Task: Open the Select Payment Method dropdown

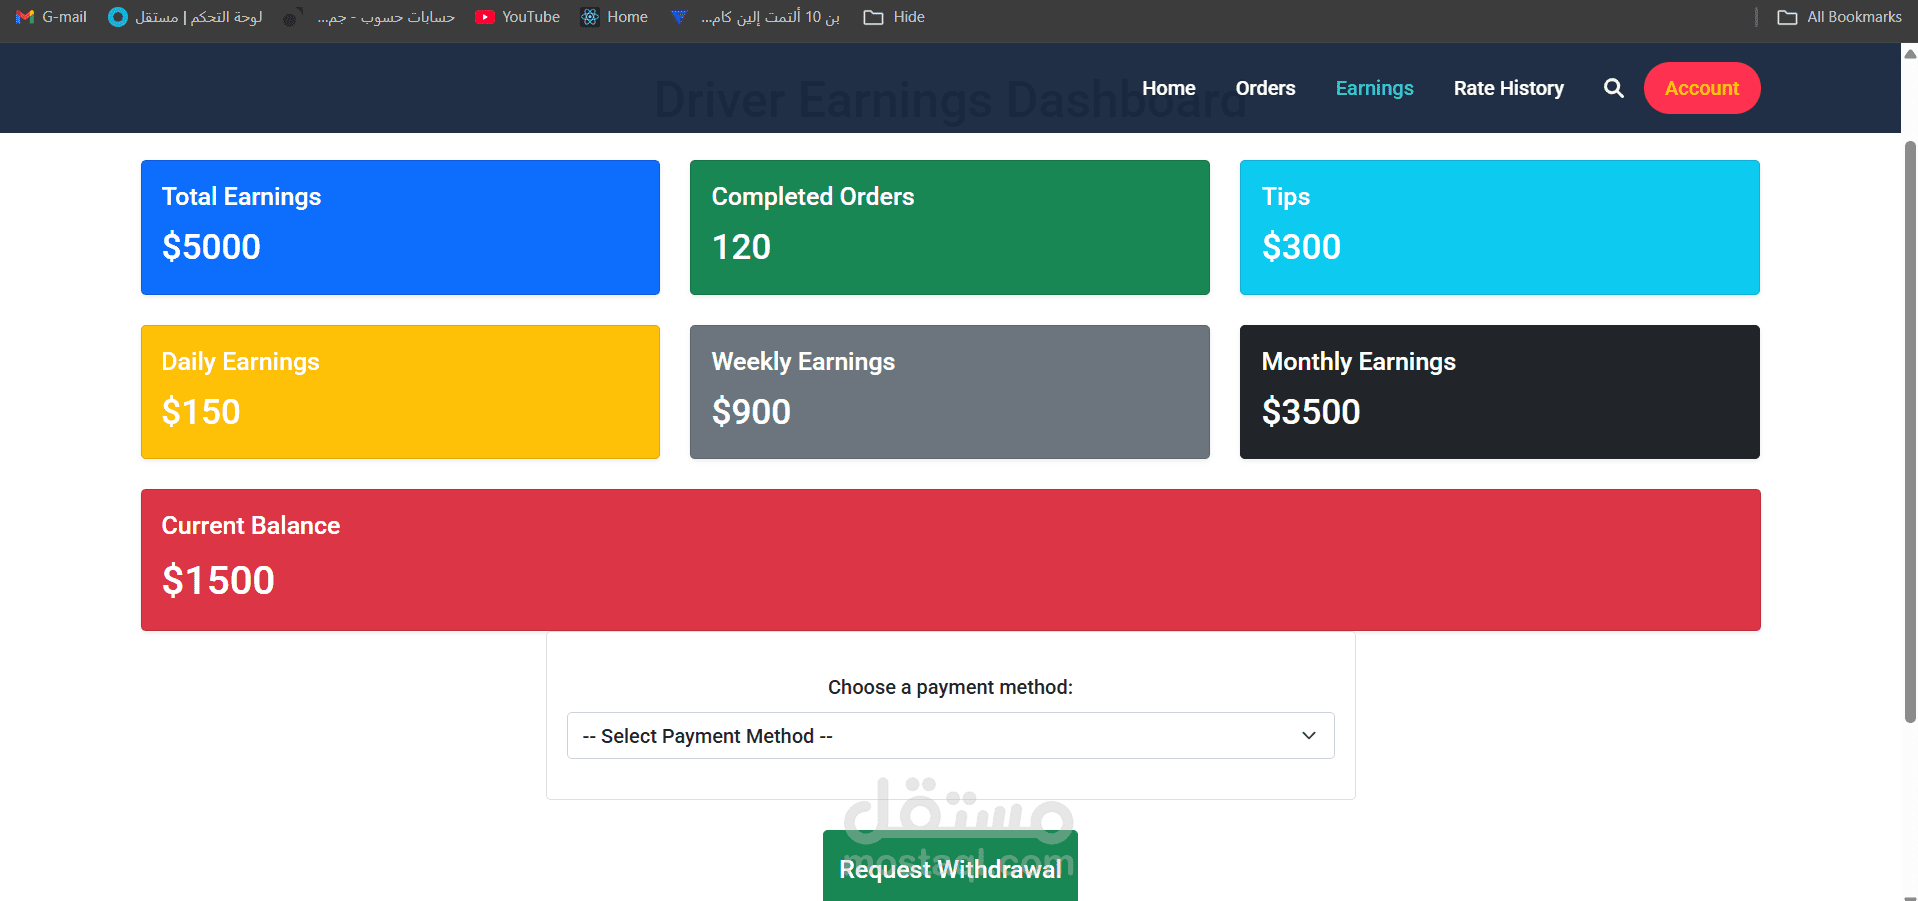Action: pos(950,736)
